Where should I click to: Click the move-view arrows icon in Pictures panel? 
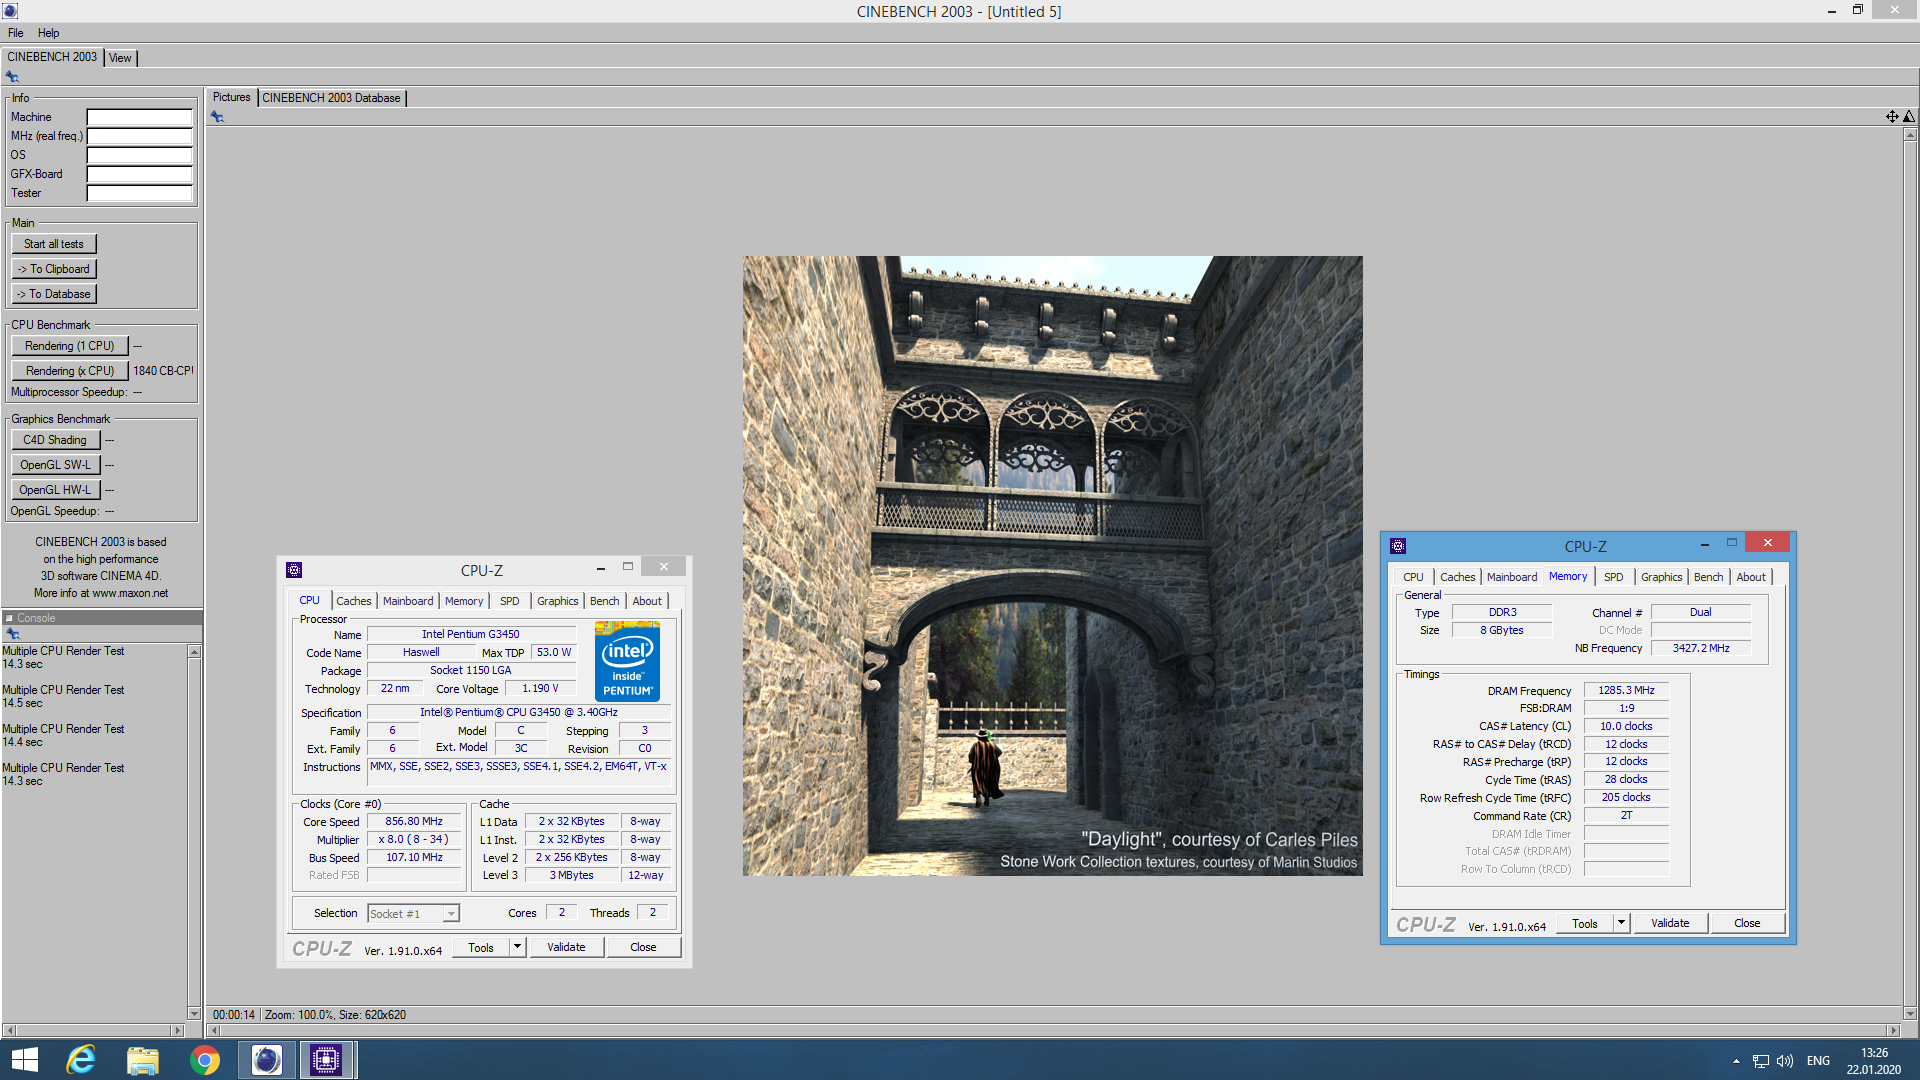pyautogui.click(x=1892, y=117)
